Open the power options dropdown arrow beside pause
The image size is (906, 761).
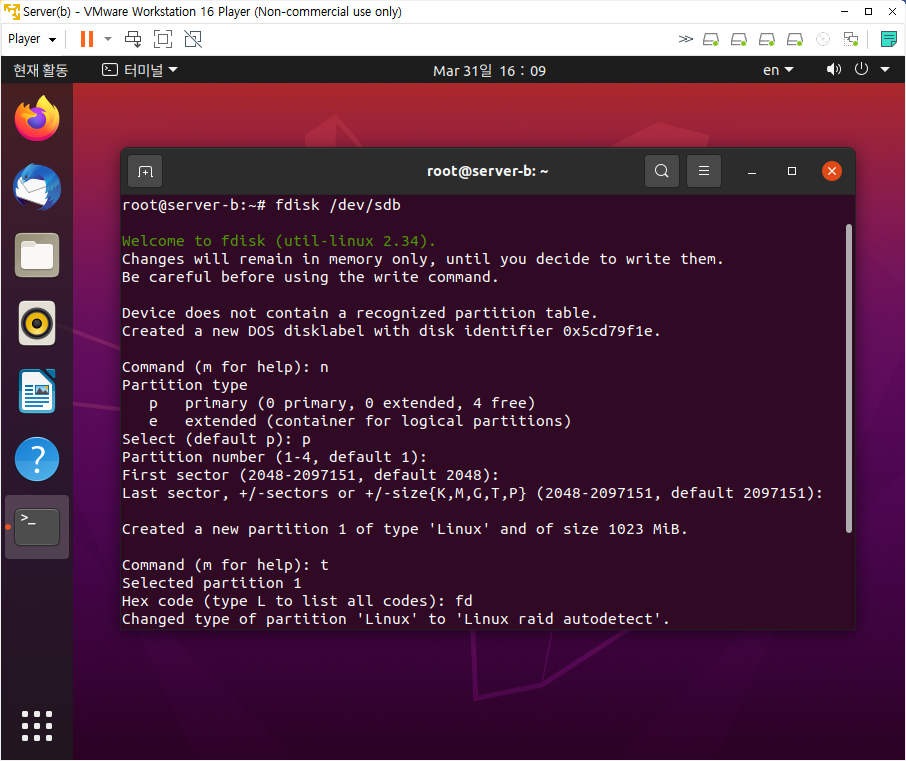click(107, 39)
